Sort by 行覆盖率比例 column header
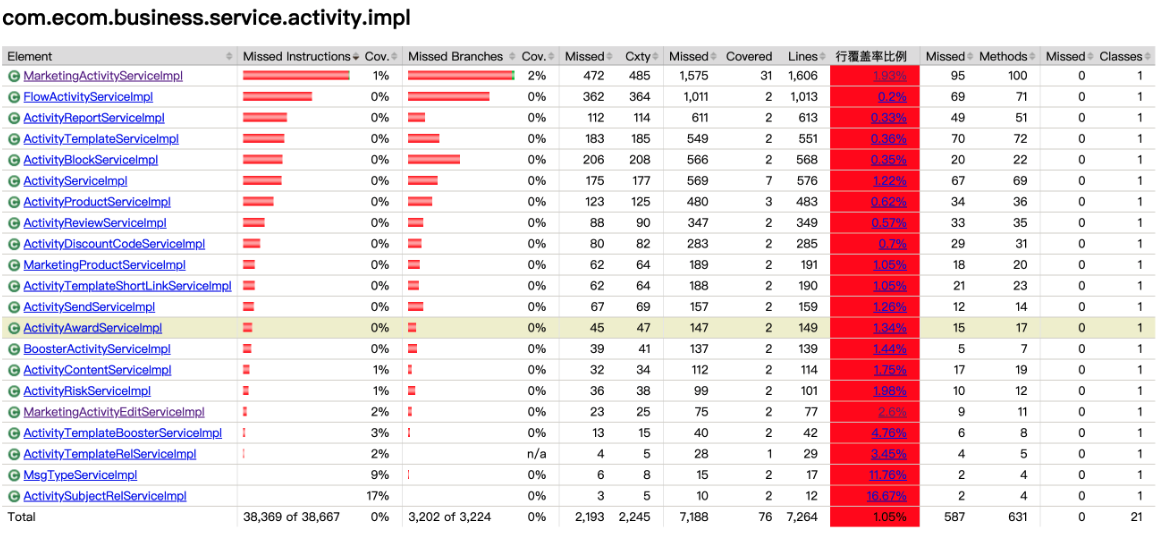The width and height of the screenshot is (1164, 544). point(874,56)
